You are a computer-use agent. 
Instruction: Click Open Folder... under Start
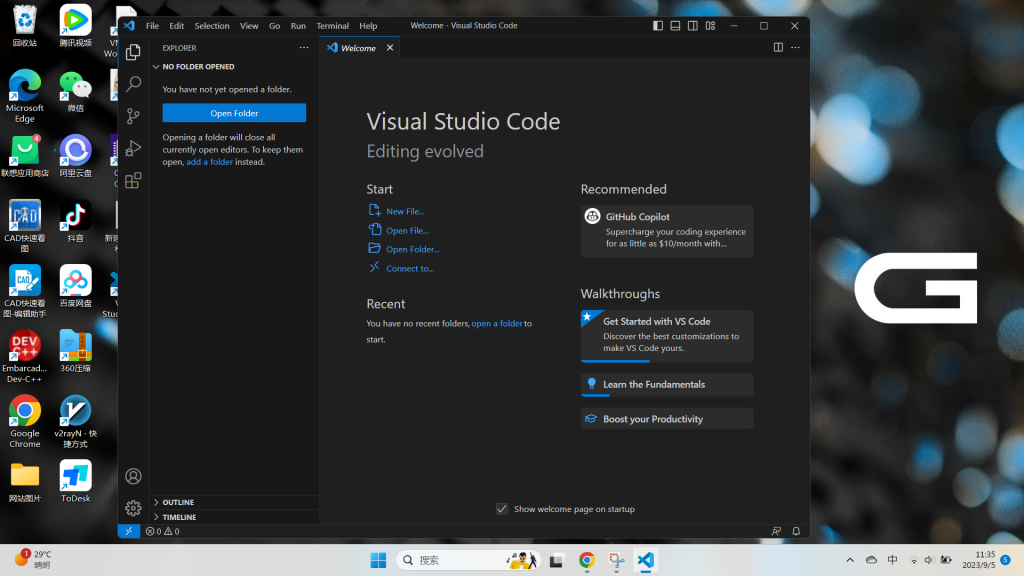click(404, 249)
